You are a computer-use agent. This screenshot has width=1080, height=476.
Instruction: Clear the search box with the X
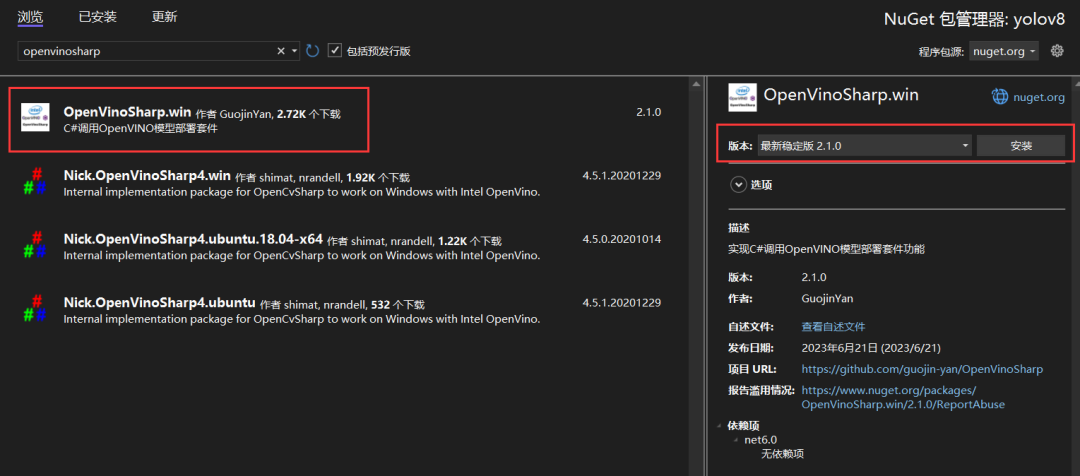click(280, 51)
